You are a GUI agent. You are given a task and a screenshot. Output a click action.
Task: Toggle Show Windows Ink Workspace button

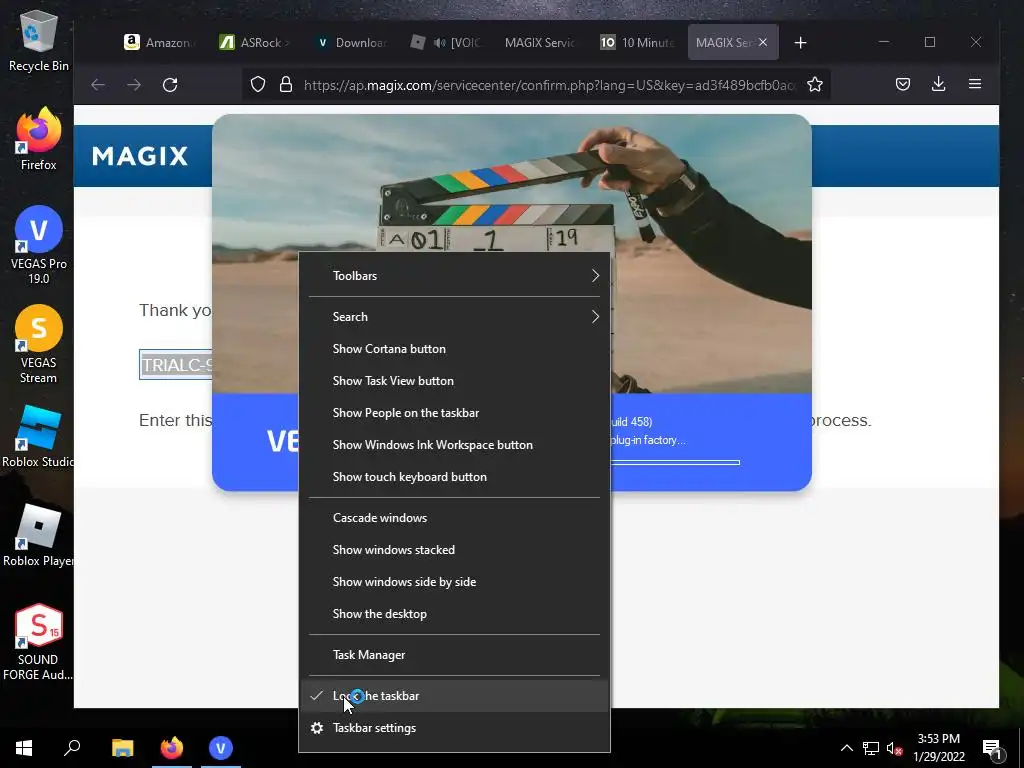(x=455, y=445)
